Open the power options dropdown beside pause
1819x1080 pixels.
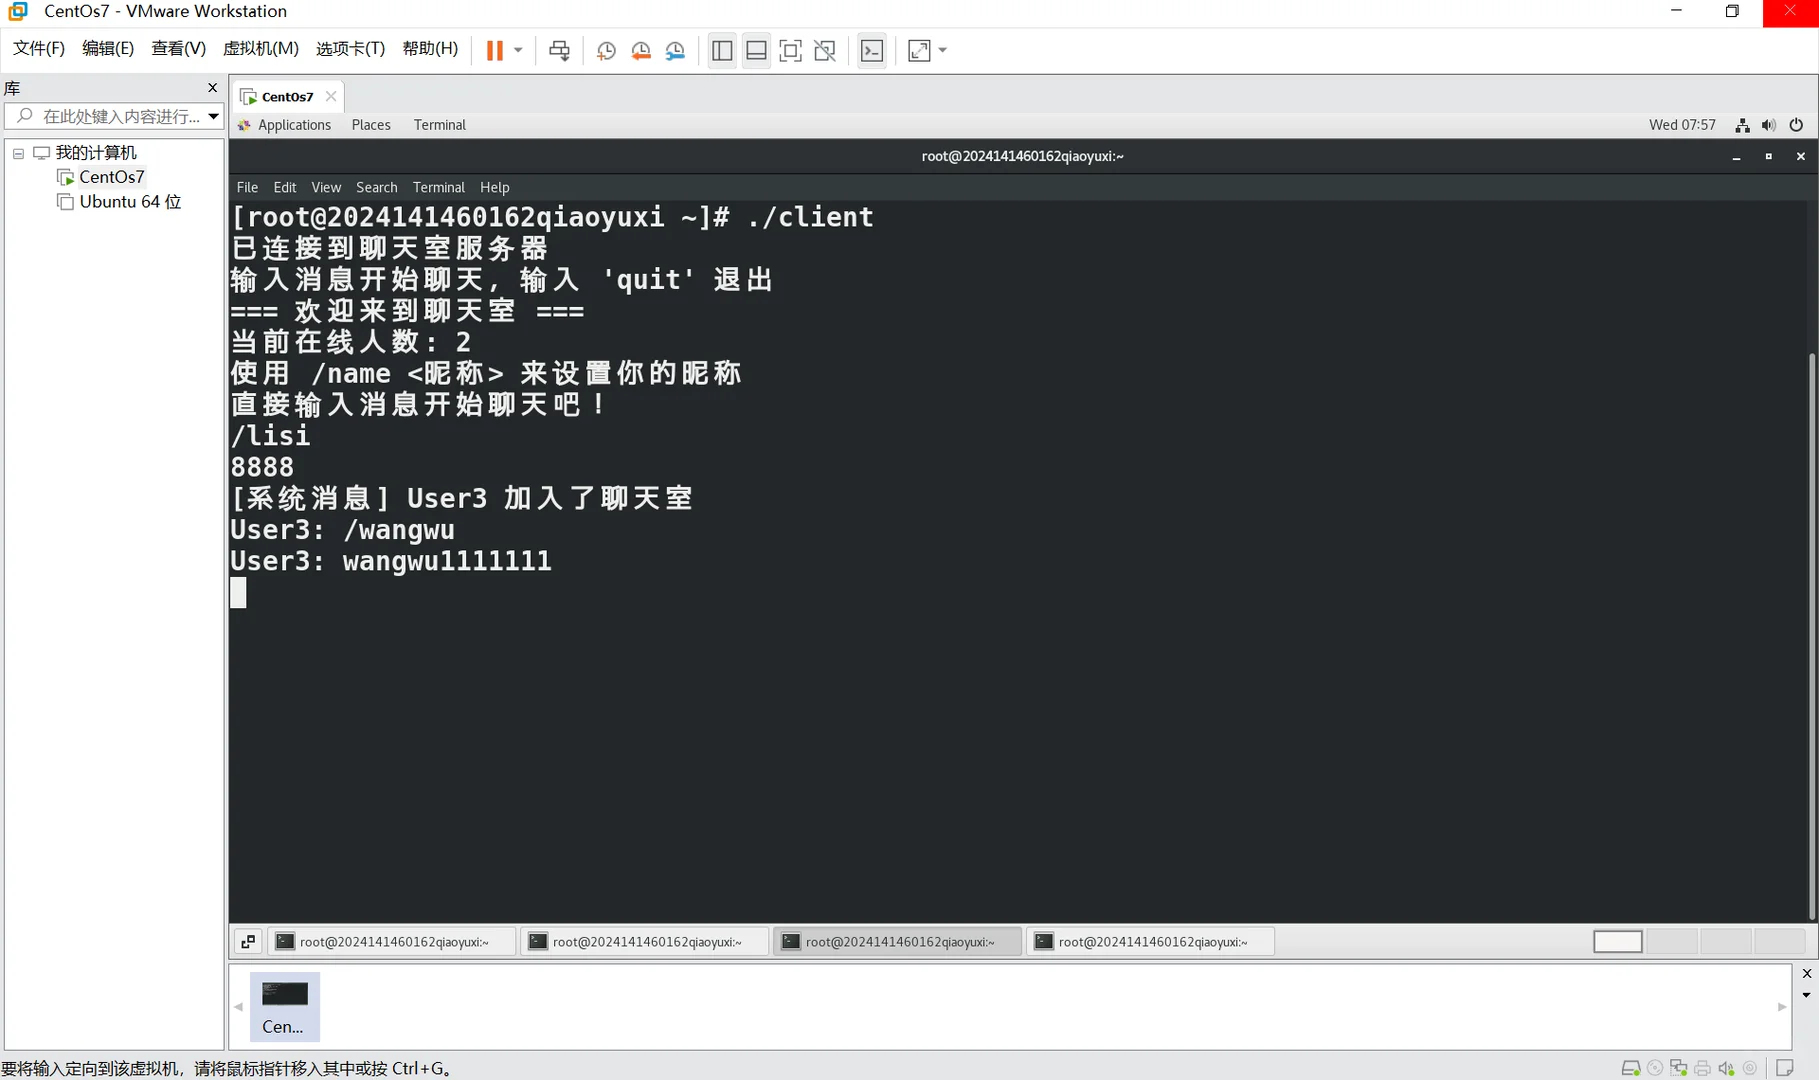(x=518, y=50)
